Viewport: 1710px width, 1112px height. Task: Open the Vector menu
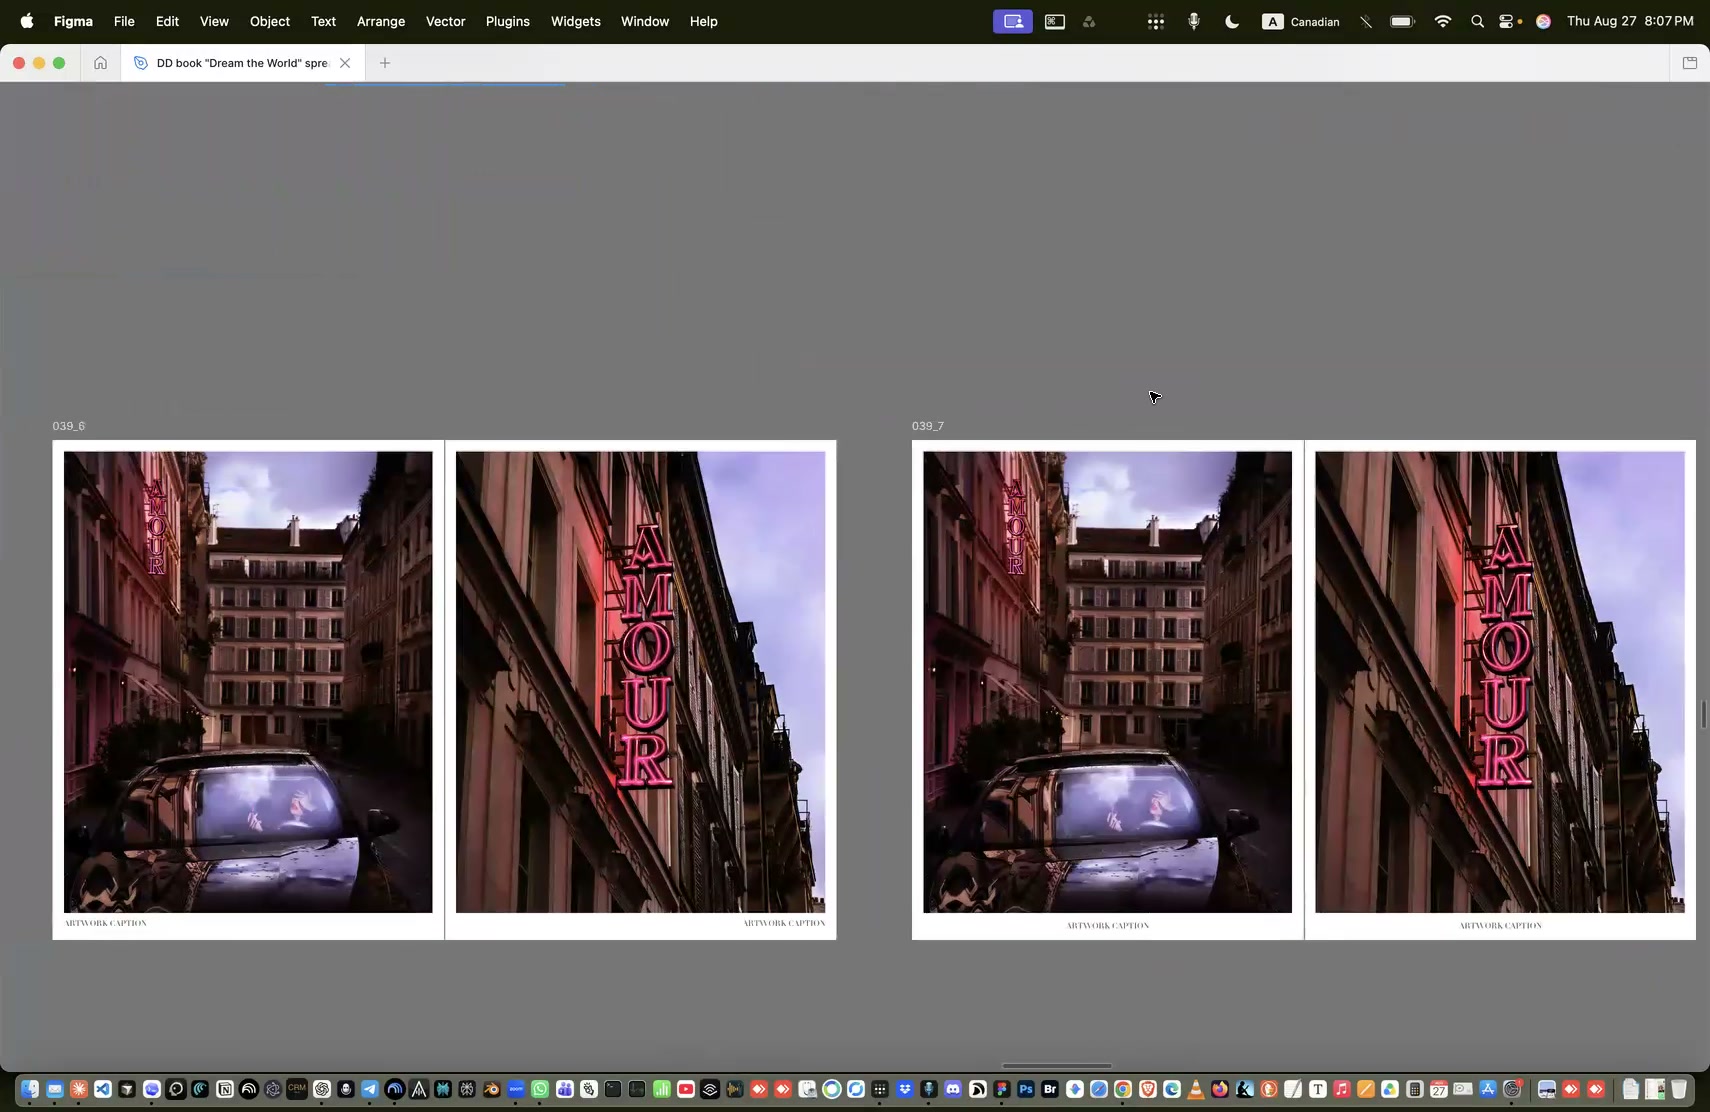[x=446, y=21]
